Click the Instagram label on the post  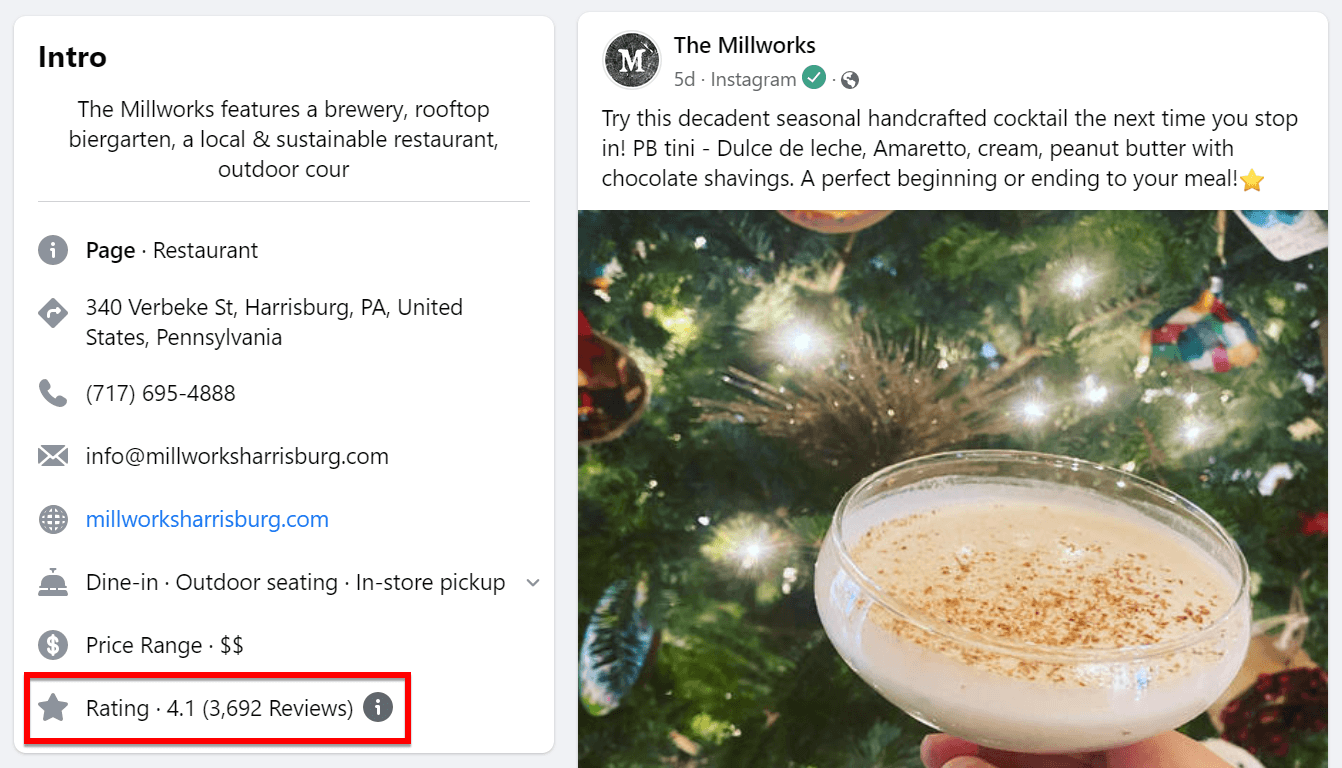click(x=753, y=79)
